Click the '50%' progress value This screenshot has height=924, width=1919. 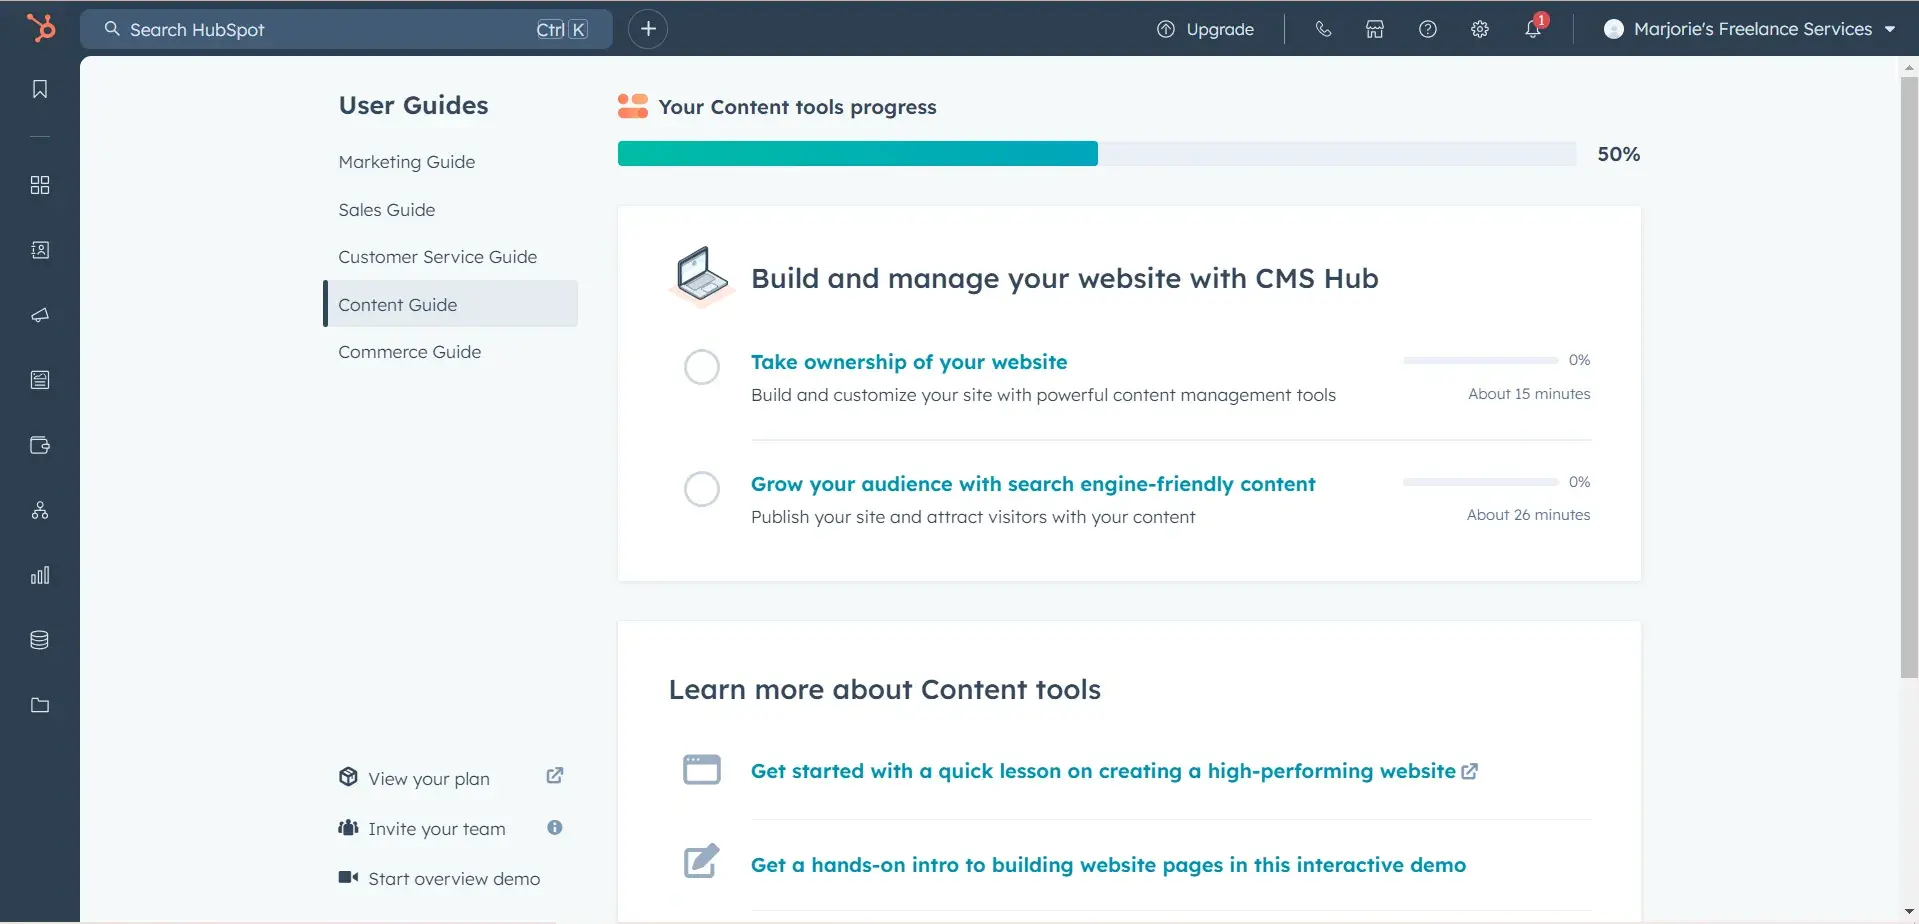1619,154
